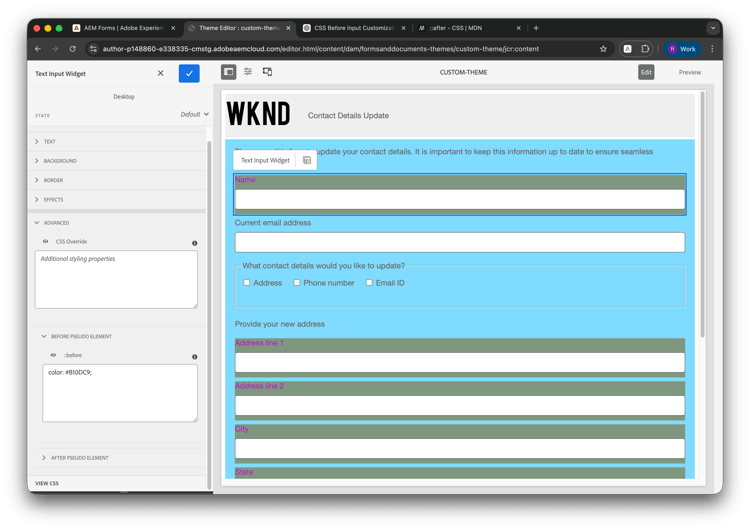Click the side panel scrollbar
The image size is (750, 530).
(209, 316)
